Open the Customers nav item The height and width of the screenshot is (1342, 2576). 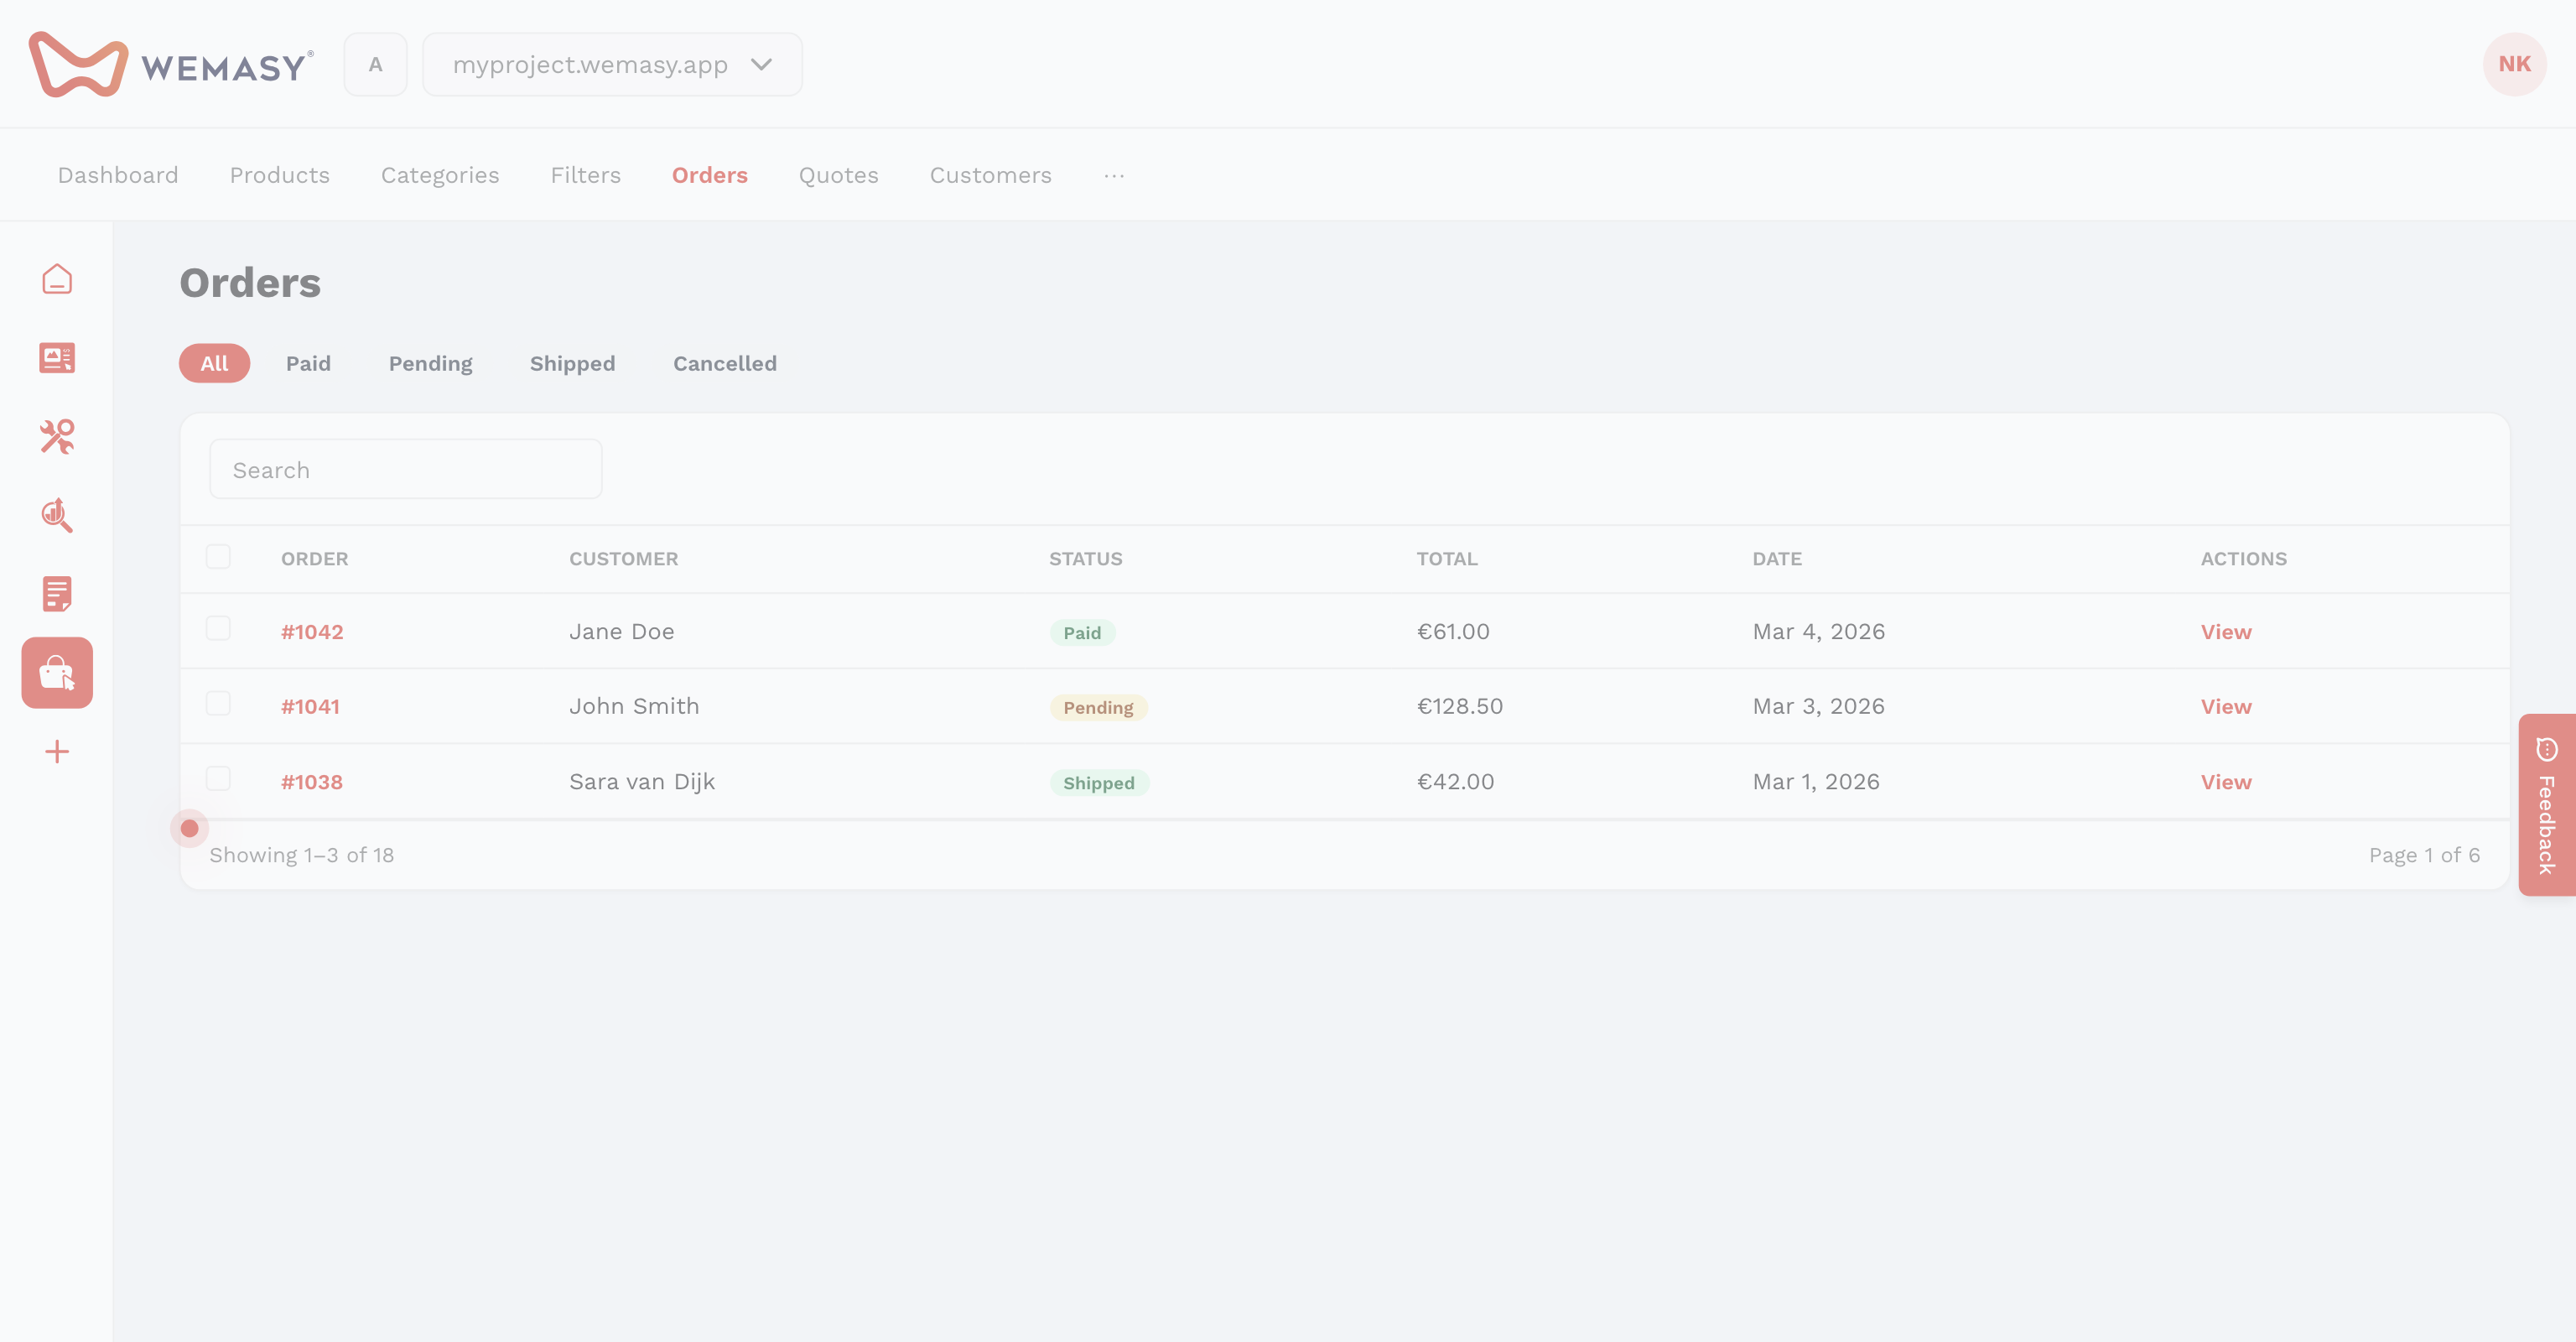991,175
